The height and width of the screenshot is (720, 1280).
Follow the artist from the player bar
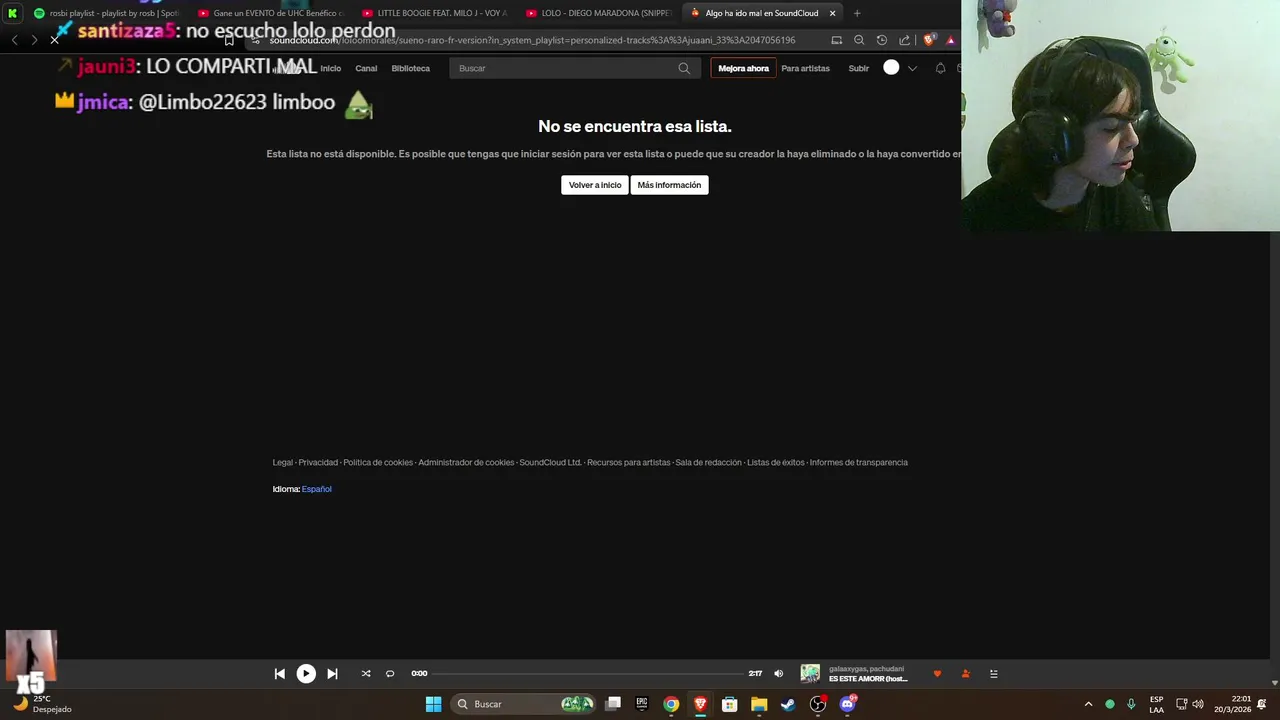(965, 674)
